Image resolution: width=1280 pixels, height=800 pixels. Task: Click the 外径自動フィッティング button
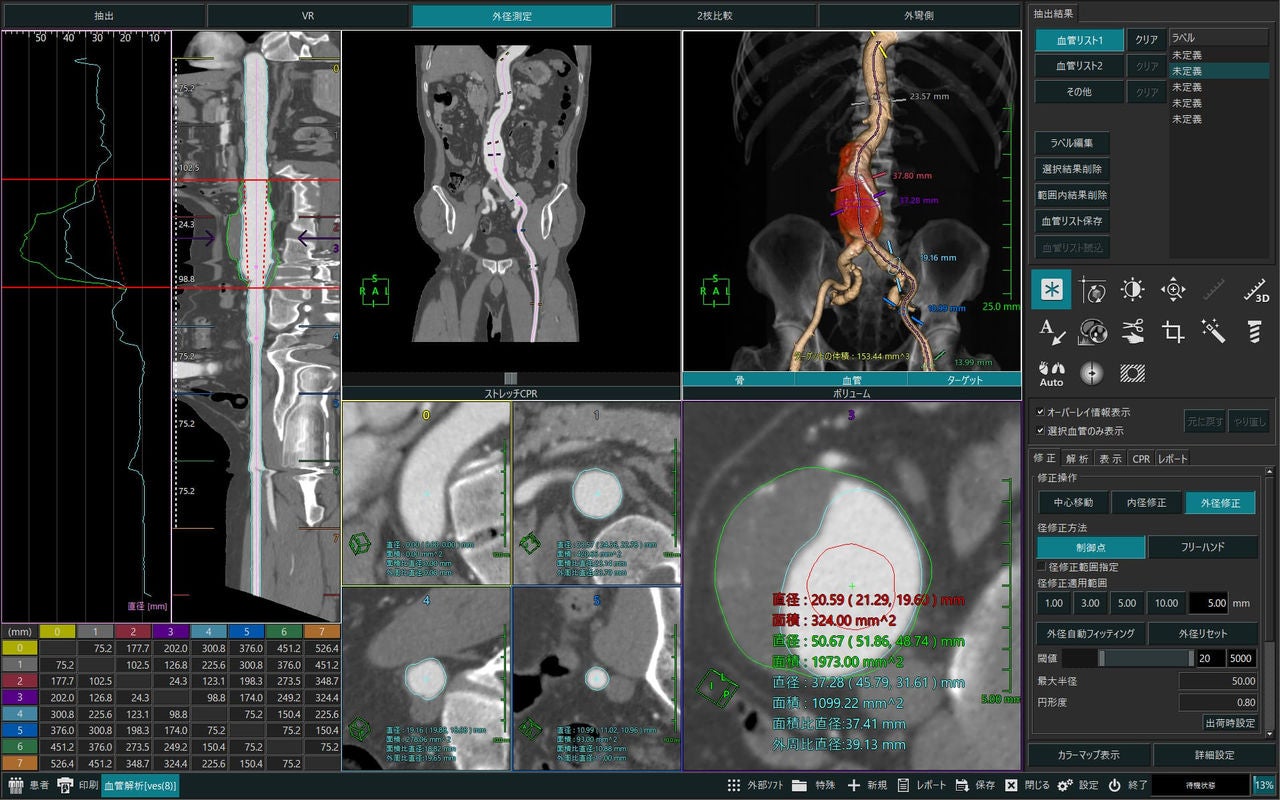point(1090,633)
